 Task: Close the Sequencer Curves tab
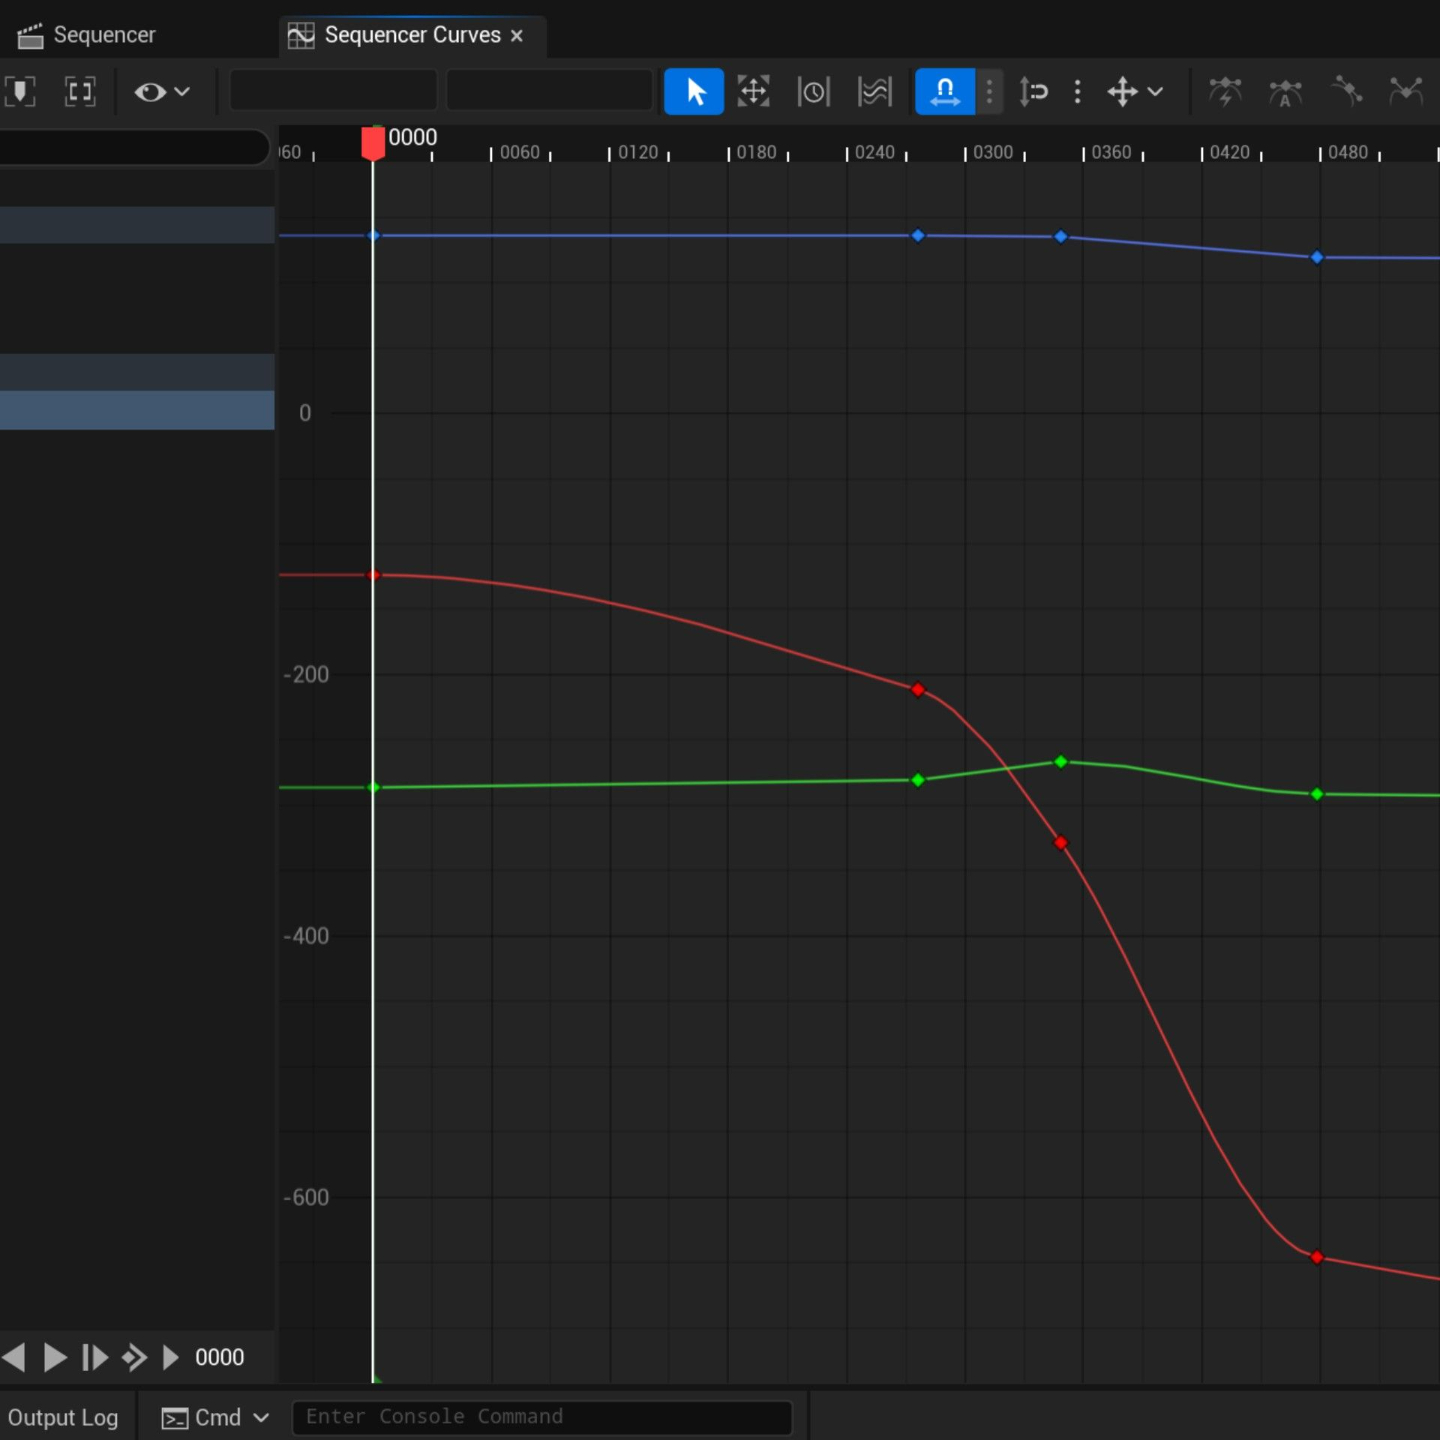click(x=517, y=36)
